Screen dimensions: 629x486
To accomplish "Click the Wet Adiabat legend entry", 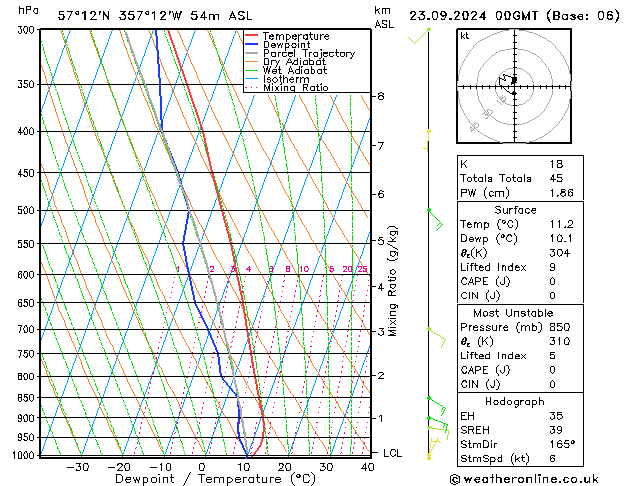I will 286,71.
